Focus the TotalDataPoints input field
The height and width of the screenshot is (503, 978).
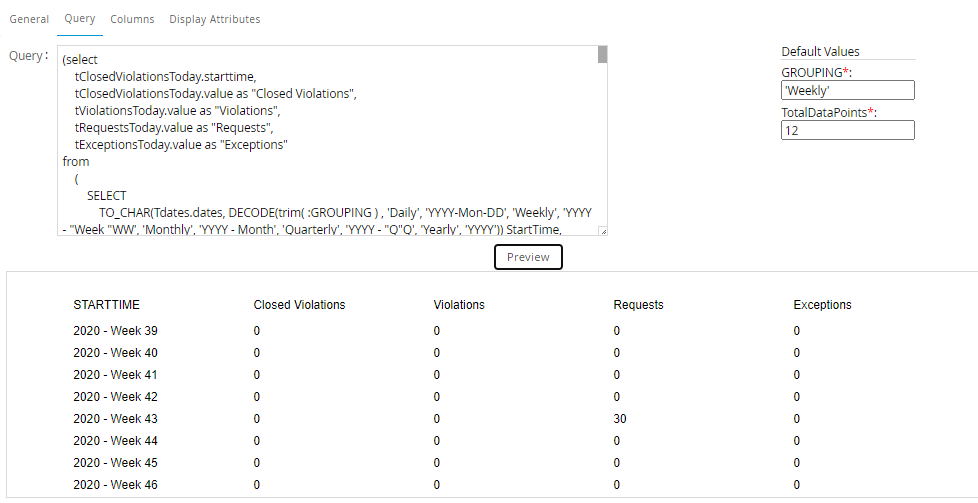pyautogui.click(x=847, y=130)
